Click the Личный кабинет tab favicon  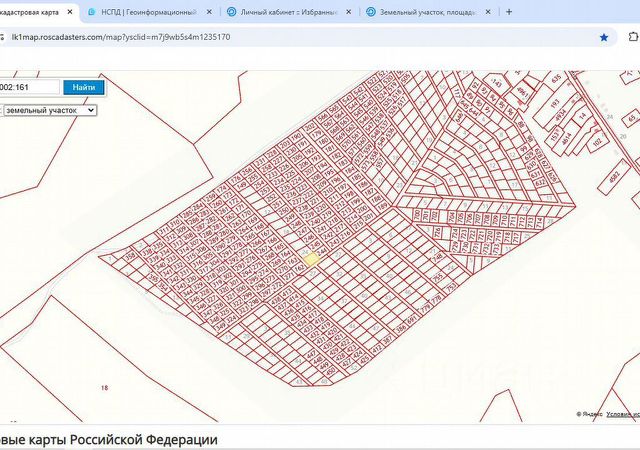[232, 12]
